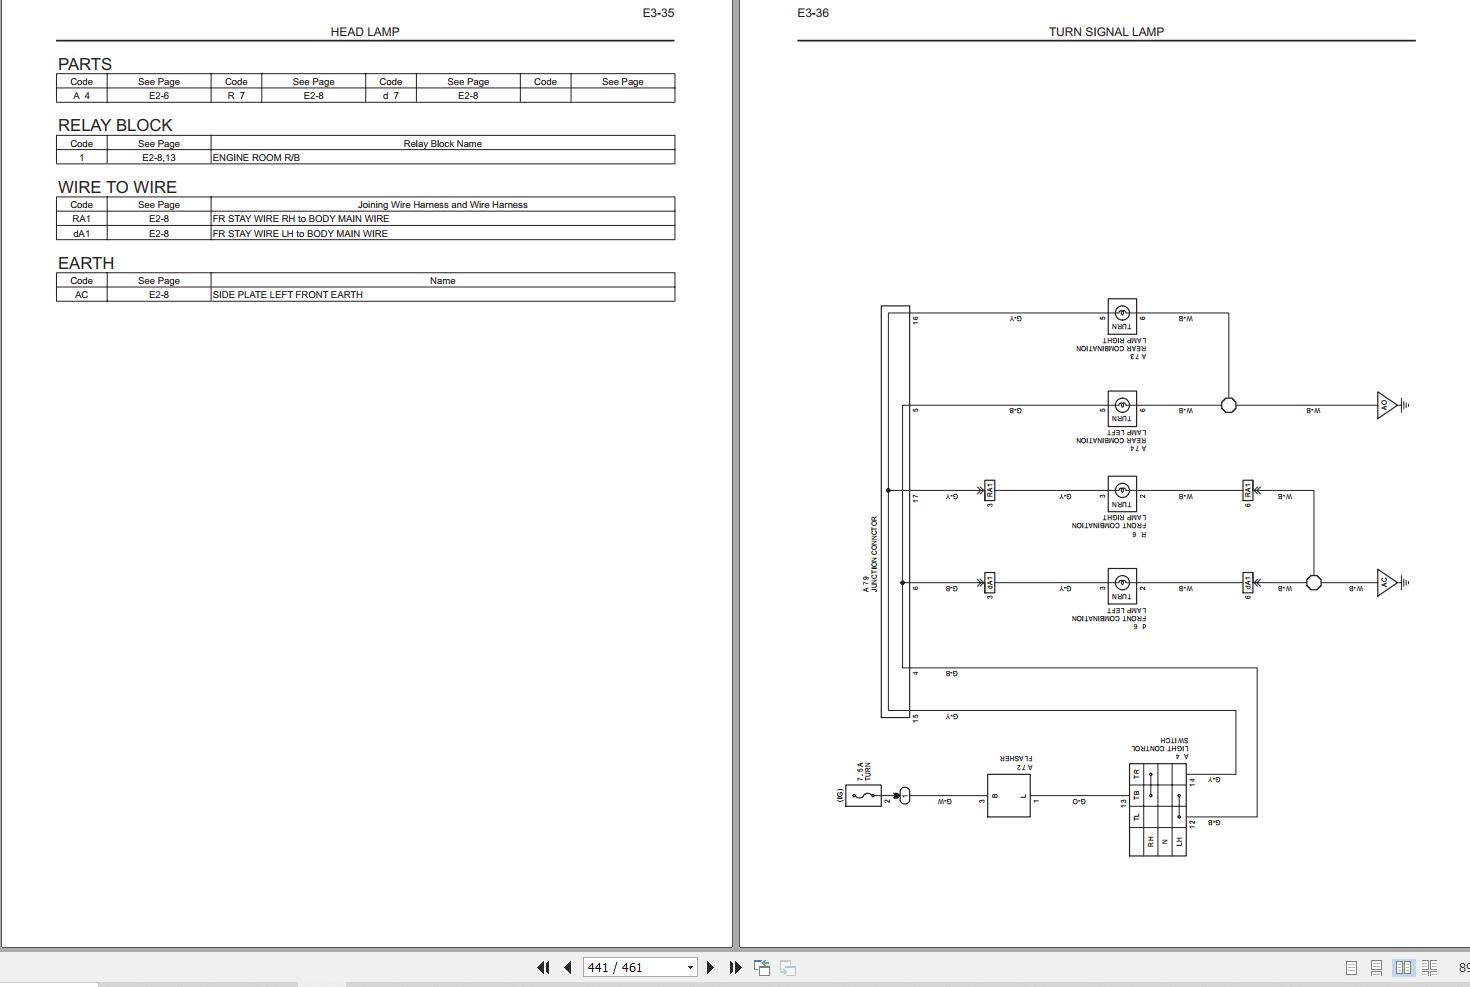Open the page number dropdown arrow

(689, 967)
